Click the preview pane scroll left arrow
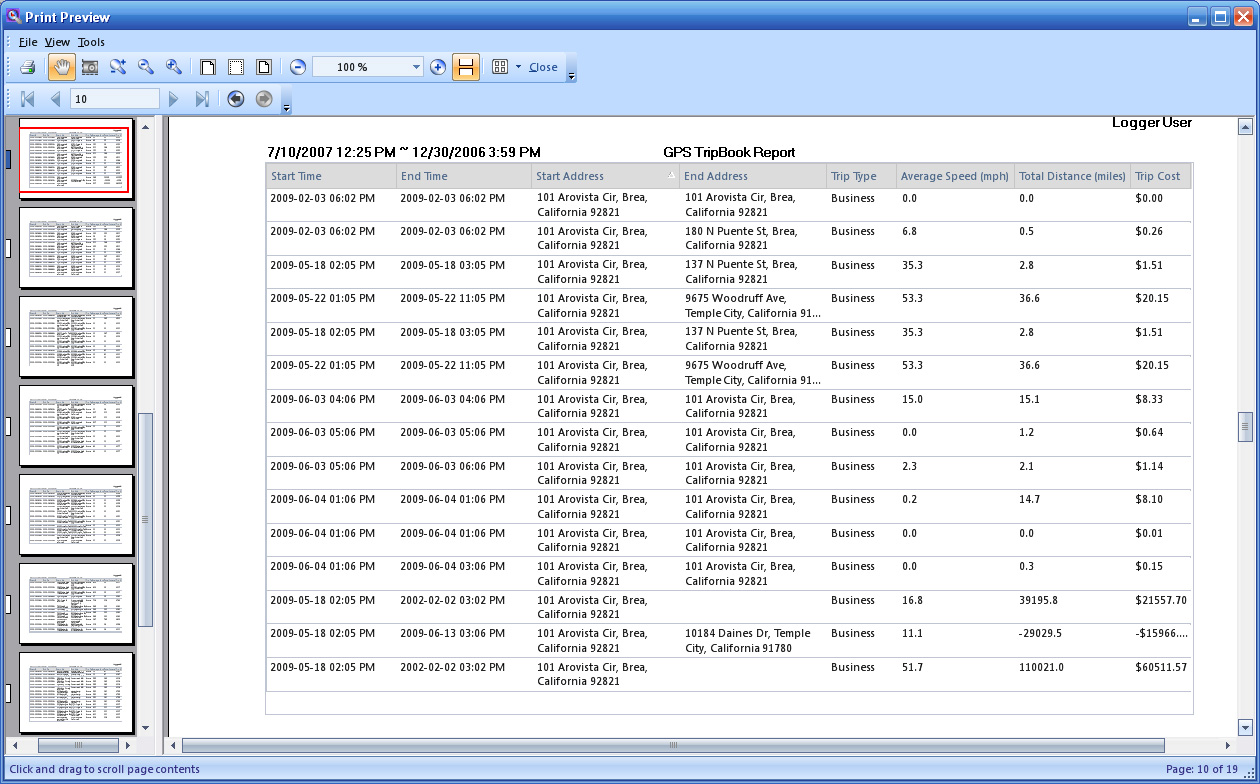The height and width of the screenshot is (784, 1260). coord(173,745)
